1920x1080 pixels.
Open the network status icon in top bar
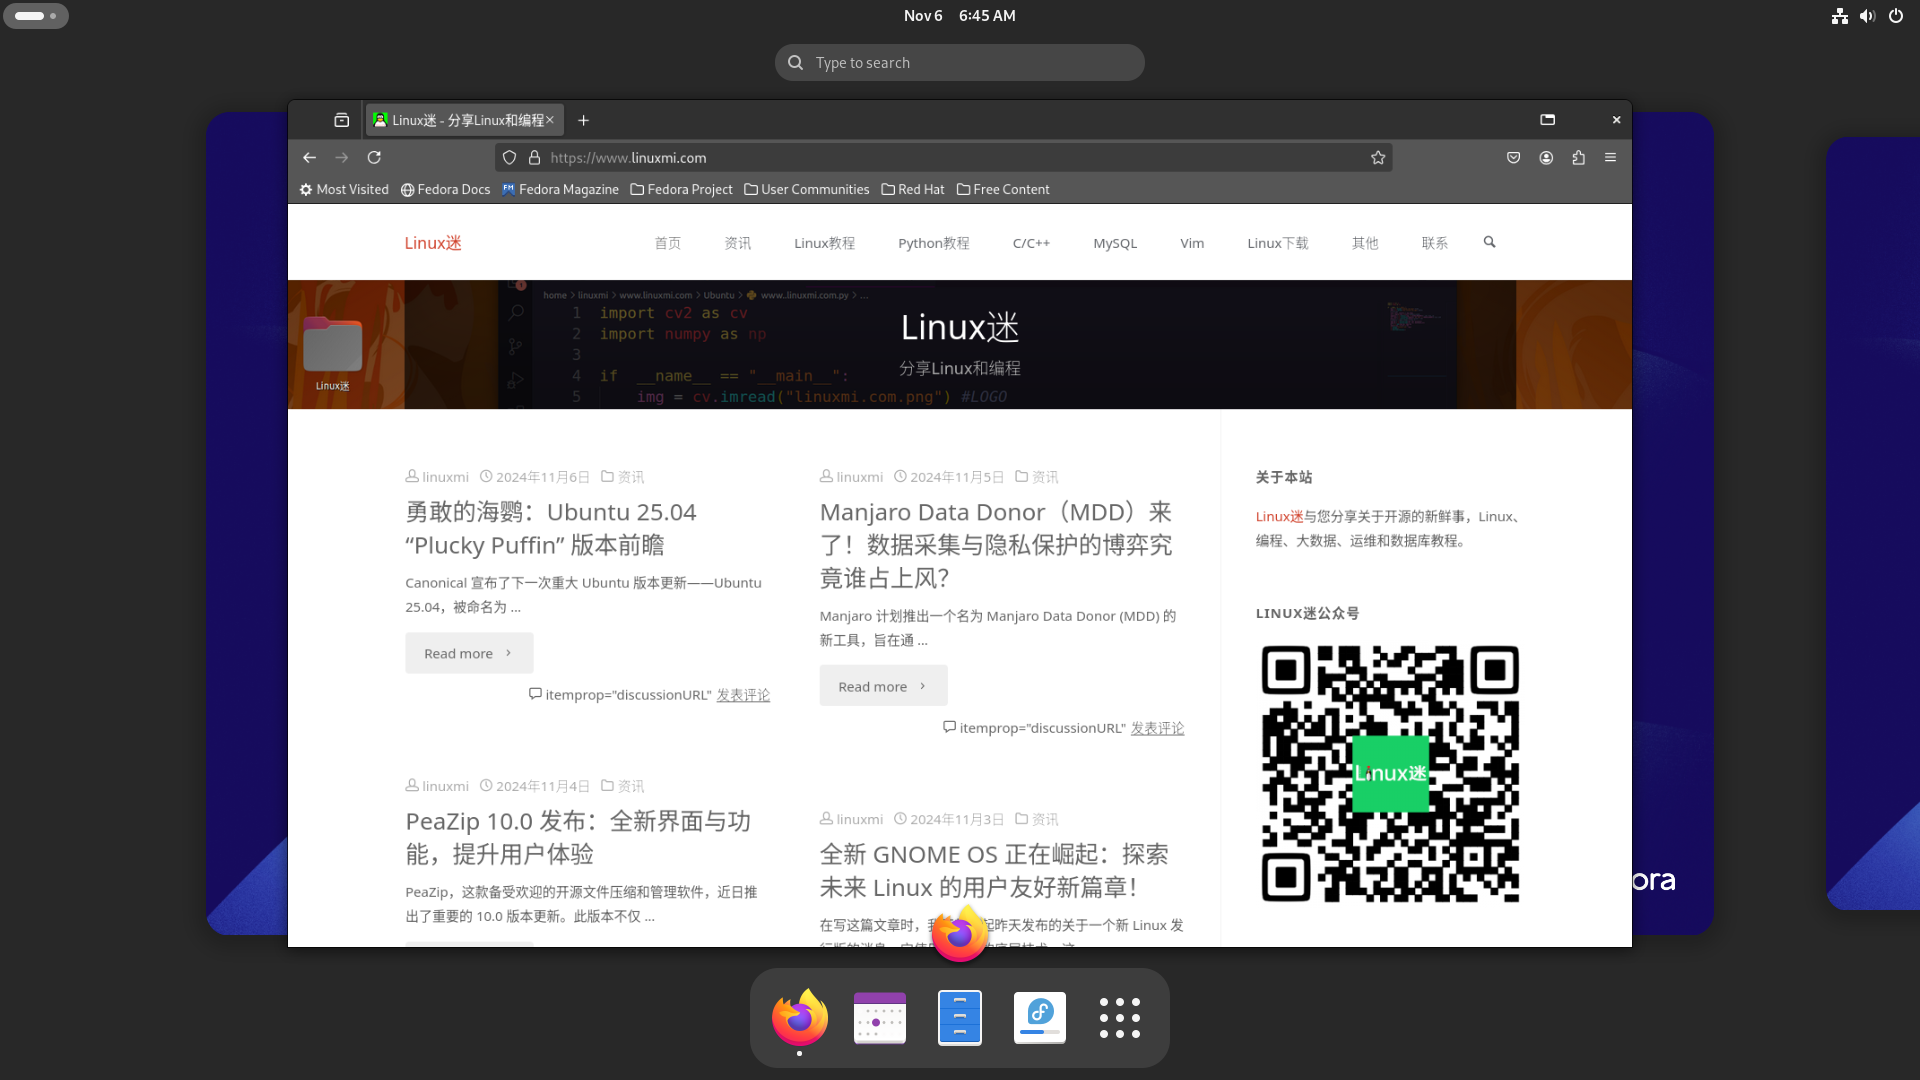pyautogui.click(x=1839, y=16)
